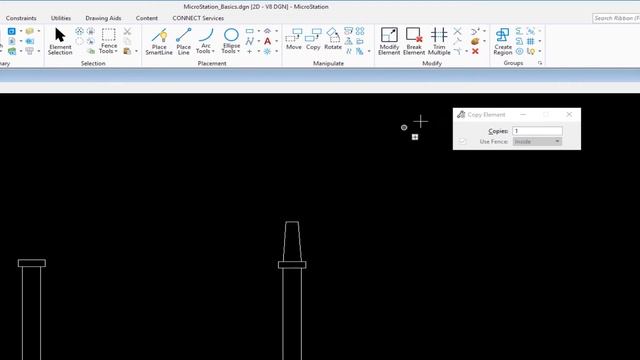Click the red X Delete Element icon
The width and height of the screenshot is (640, 360).
click(475, 51)
